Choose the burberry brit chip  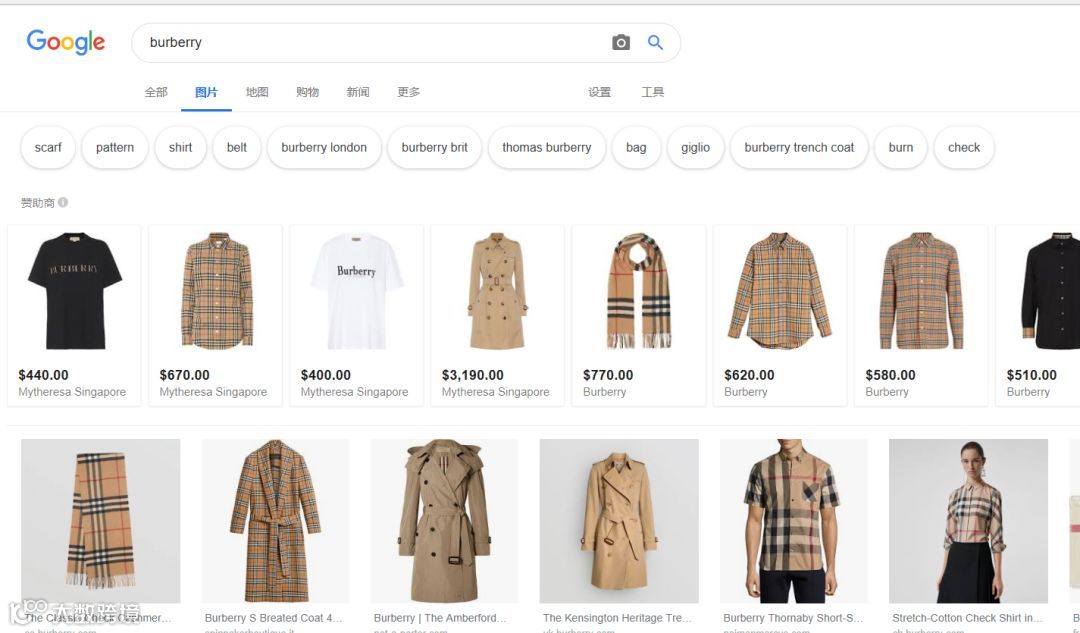click(x=434, y=147)
